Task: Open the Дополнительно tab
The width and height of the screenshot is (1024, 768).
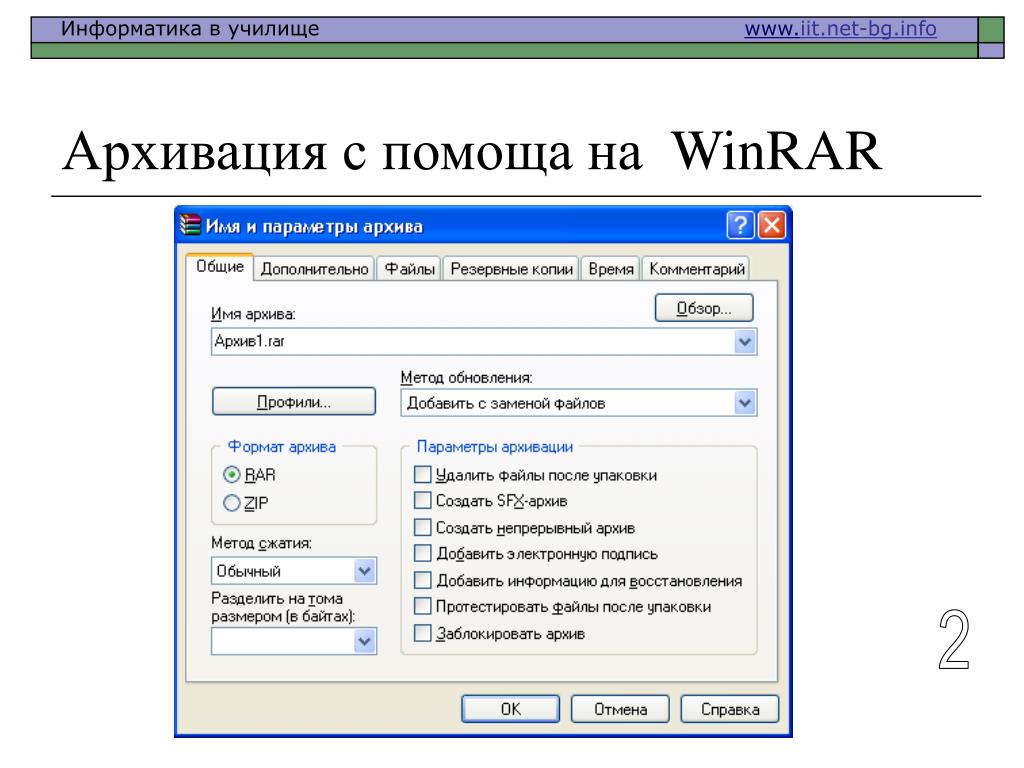Action: [x=314, y=269]
